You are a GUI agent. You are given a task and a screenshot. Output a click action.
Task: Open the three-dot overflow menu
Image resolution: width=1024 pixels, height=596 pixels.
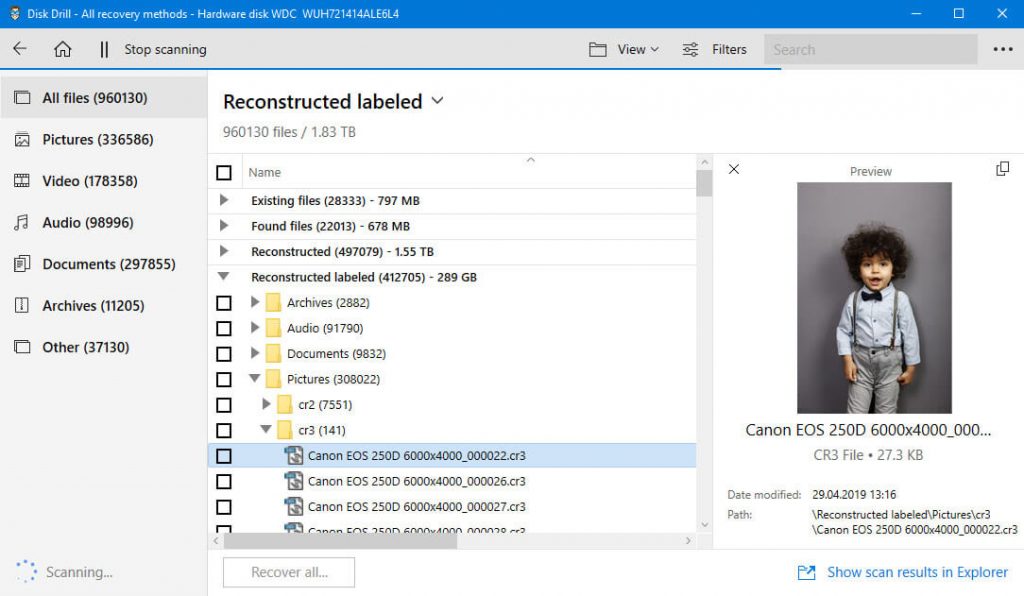coord(1003,48)
